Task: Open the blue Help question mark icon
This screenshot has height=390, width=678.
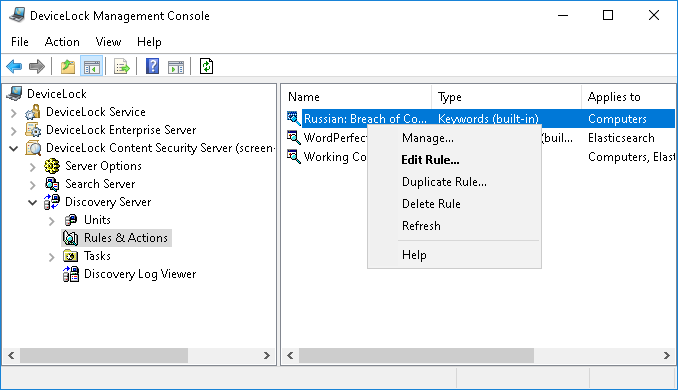Action: pyautogui.click(x=152, y=67)
